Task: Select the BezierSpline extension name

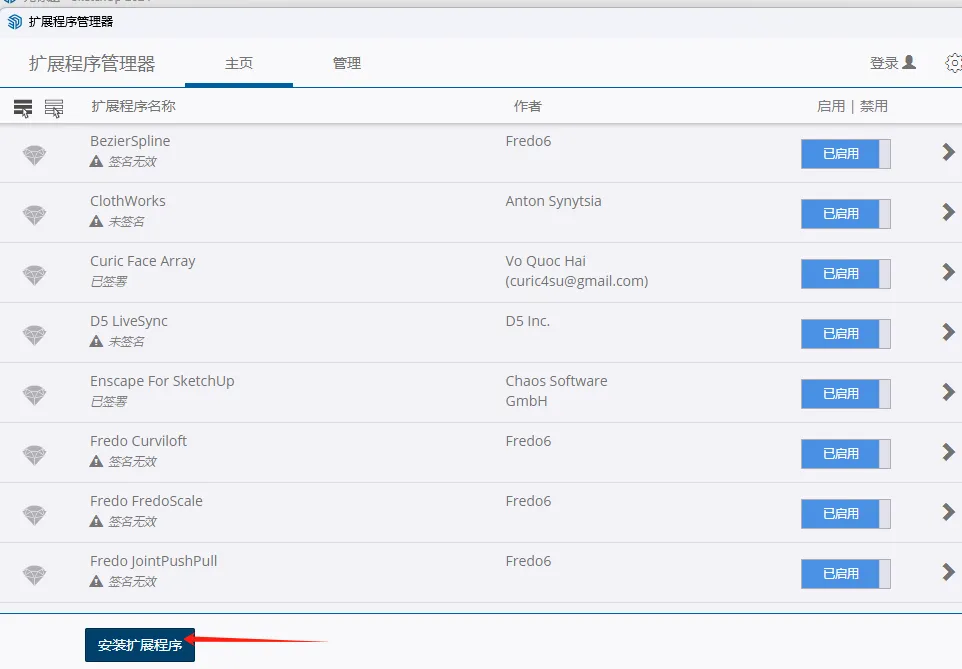Action: (x=130, y=141)
